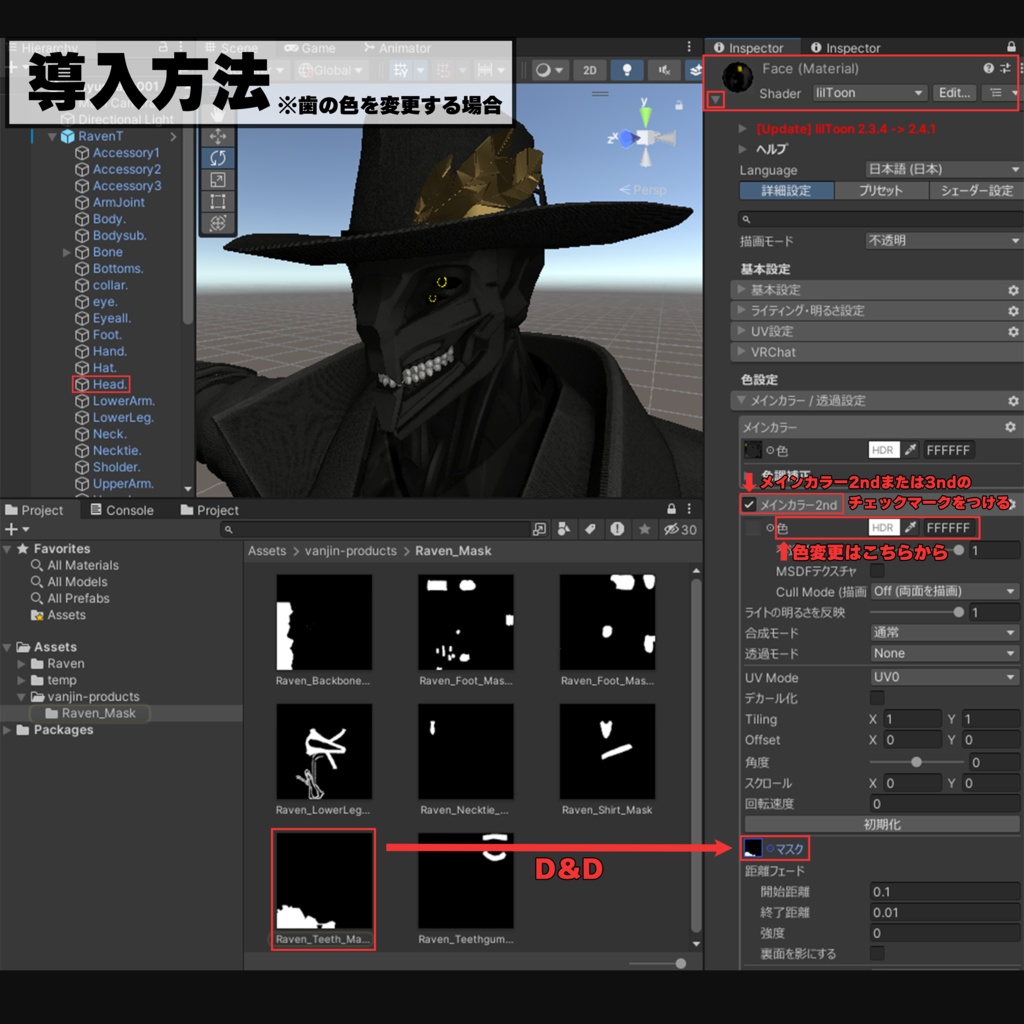Select the Scale tool in scene toolbar
1024x1024 pixels.
pos(217,180)
